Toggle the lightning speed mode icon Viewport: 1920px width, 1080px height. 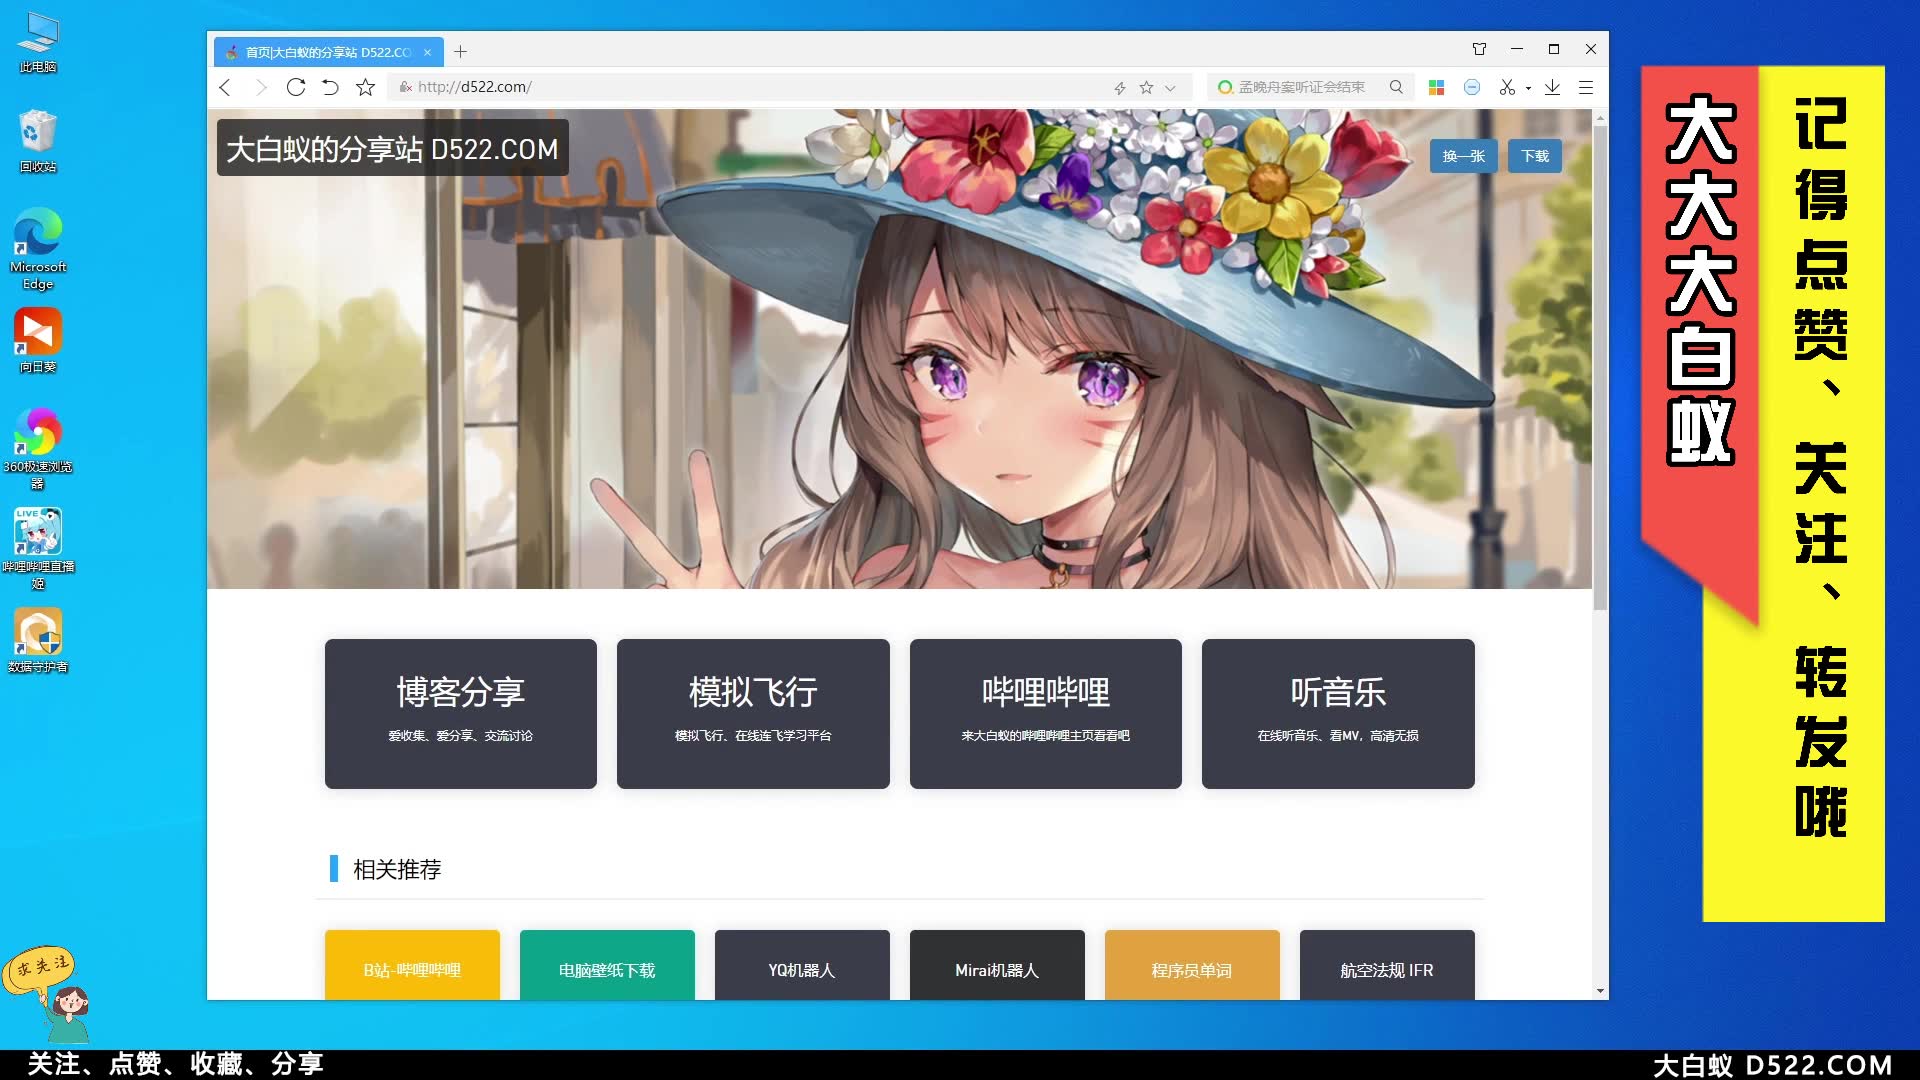point(1119,87)
